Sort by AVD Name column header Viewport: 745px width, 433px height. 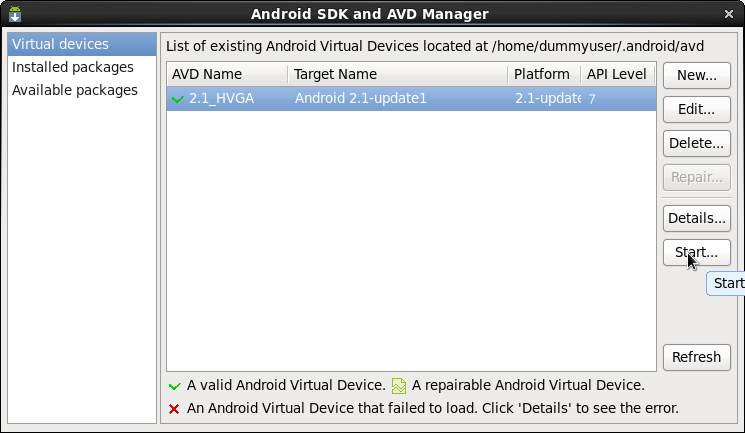pos(227,74)
